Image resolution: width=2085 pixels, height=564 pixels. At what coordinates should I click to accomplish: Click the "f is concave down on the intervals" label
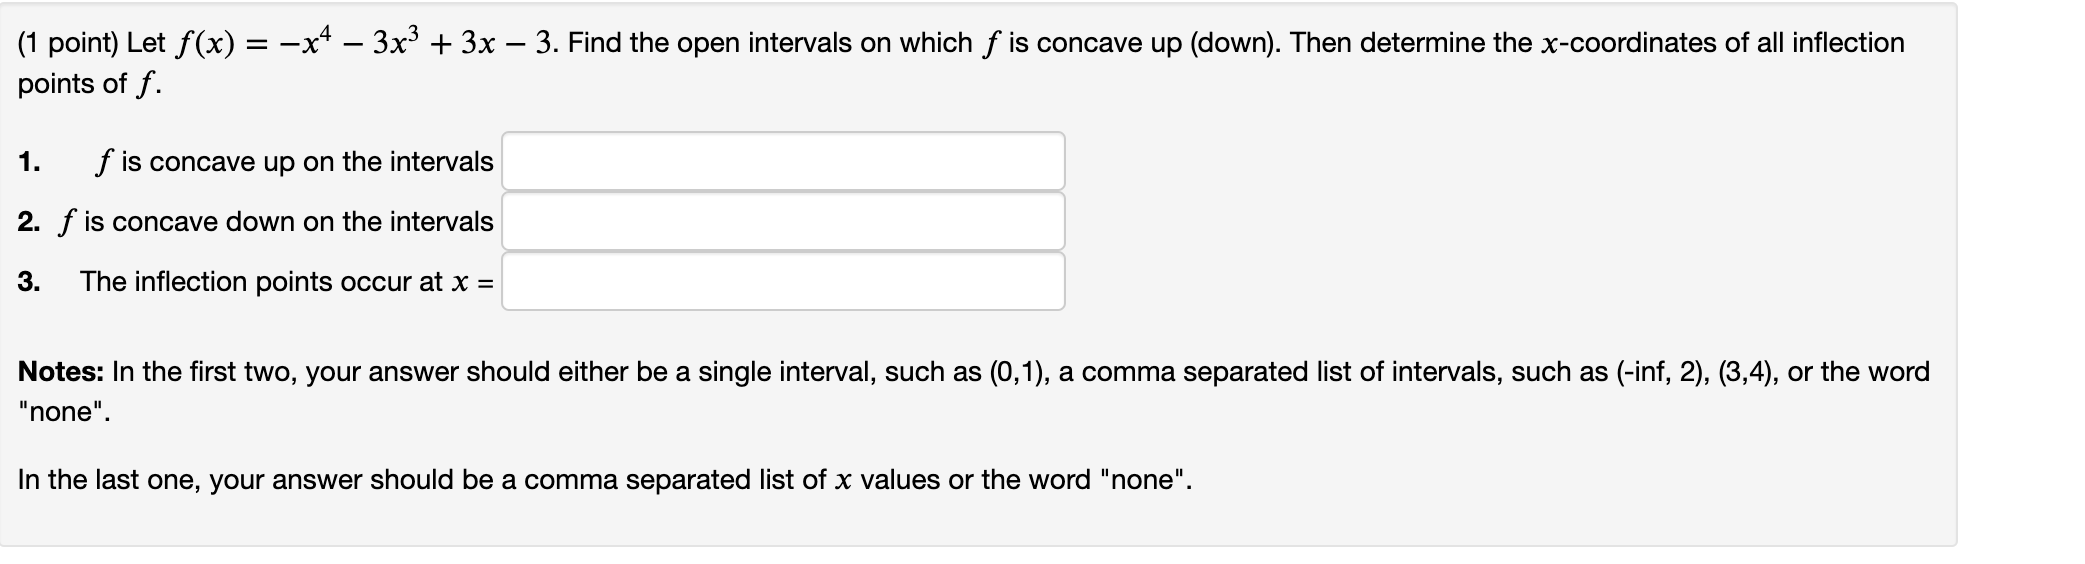tap(276, 222)
